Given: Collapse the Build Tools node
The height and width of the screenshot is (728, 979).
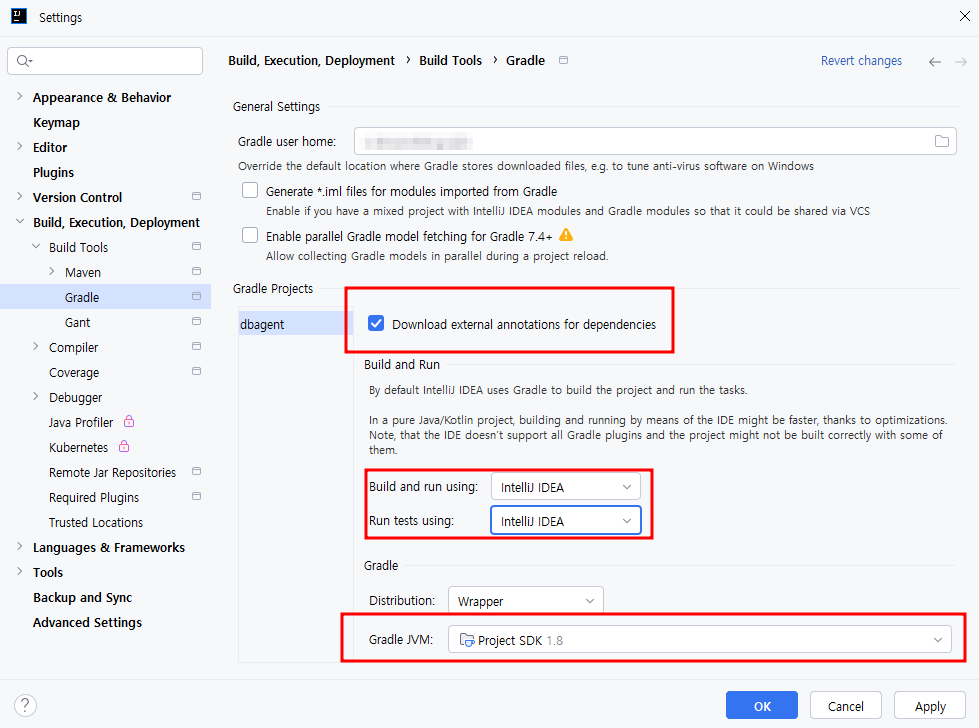Looking at the screenshot, I should coord(36,246).
